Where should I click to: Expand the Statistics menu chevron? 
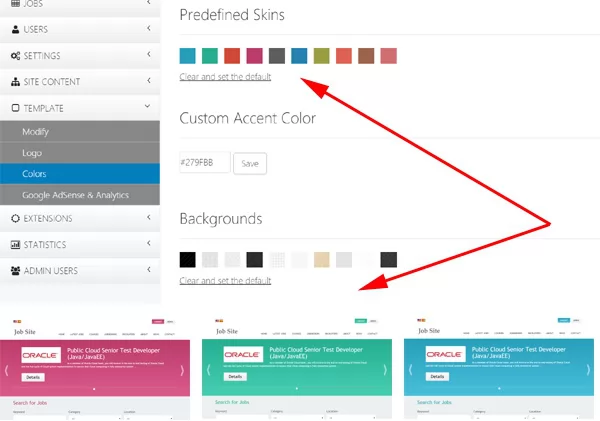click(x=148, y=244)
